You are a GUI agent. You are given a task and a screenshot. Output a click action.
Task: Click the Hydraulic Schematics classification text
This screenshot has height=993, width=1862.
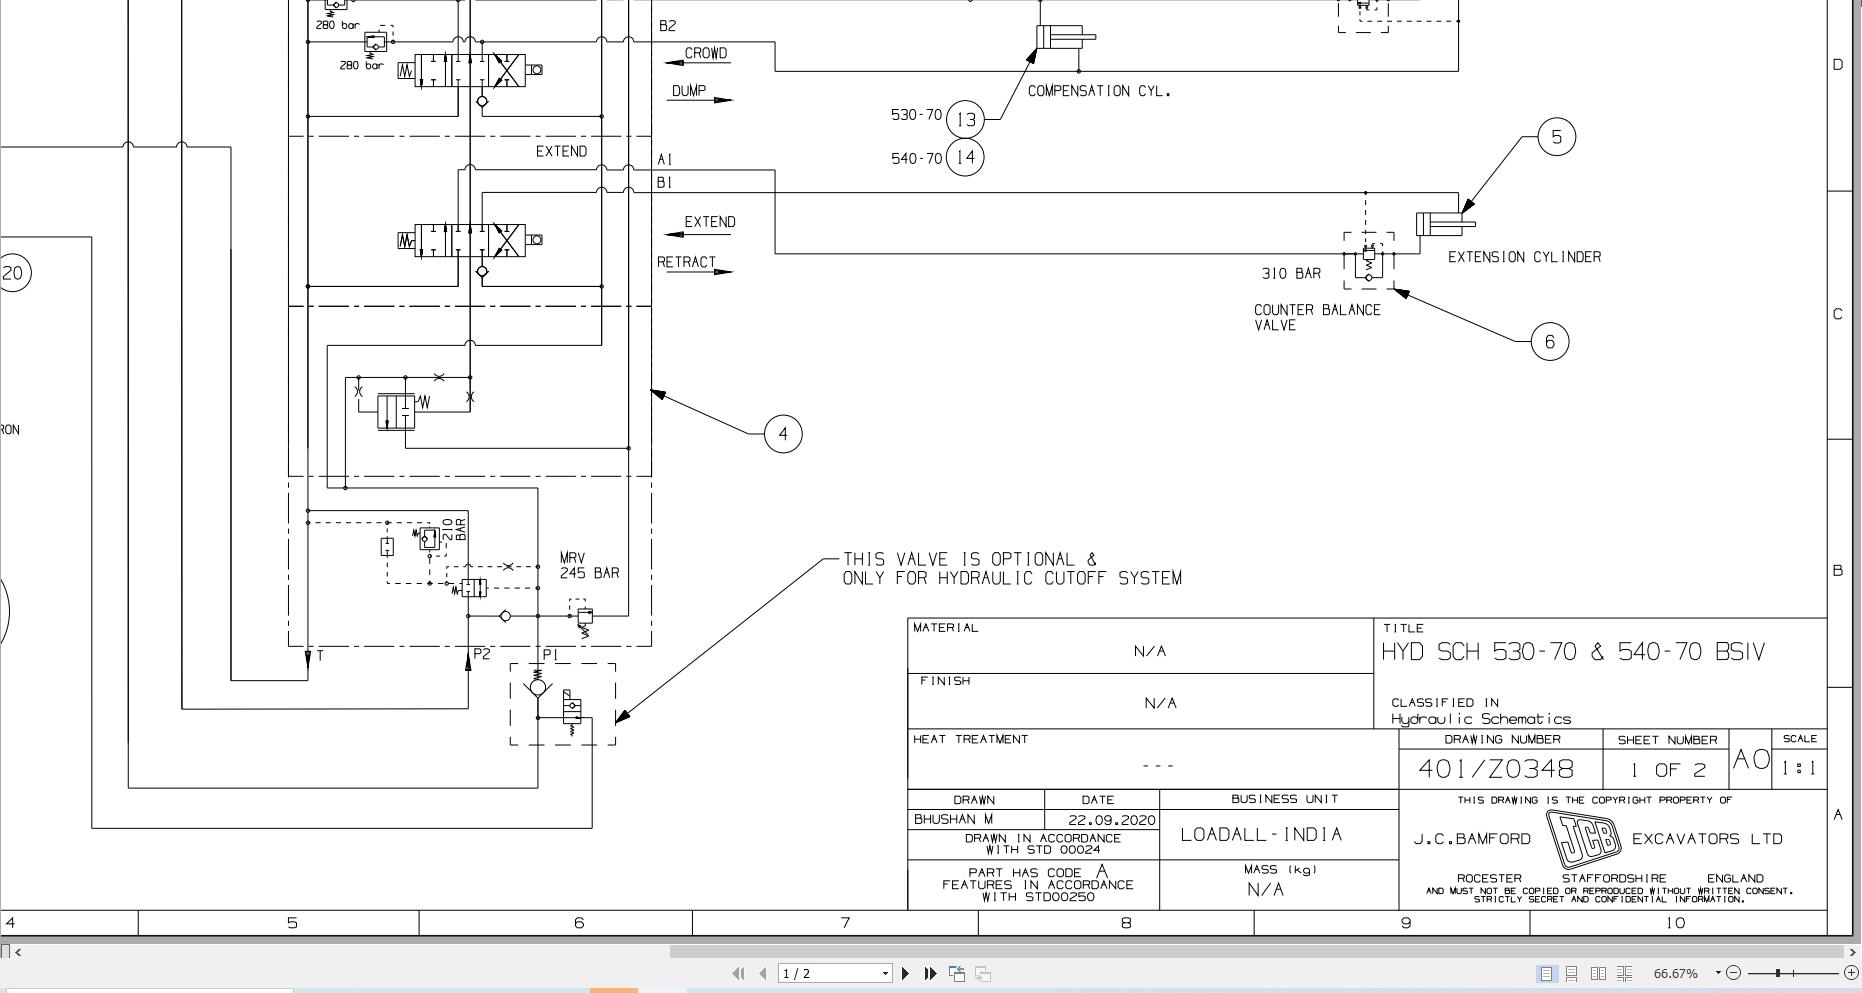pyautogui.click(x=1481, y=719)
